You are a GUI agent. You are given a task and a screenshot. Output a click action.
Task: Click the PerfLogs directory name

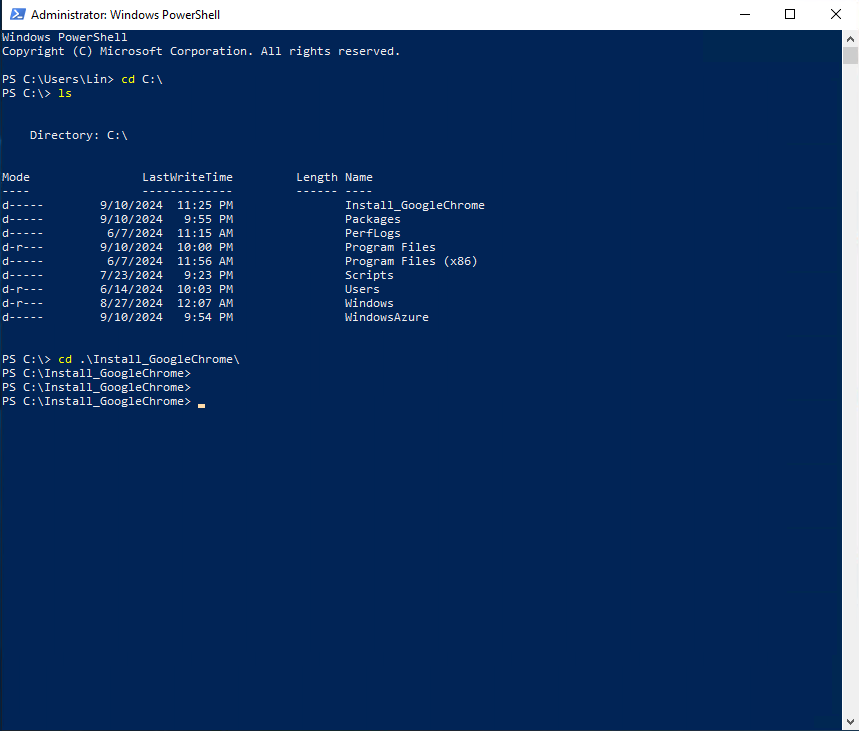point(372,232)
